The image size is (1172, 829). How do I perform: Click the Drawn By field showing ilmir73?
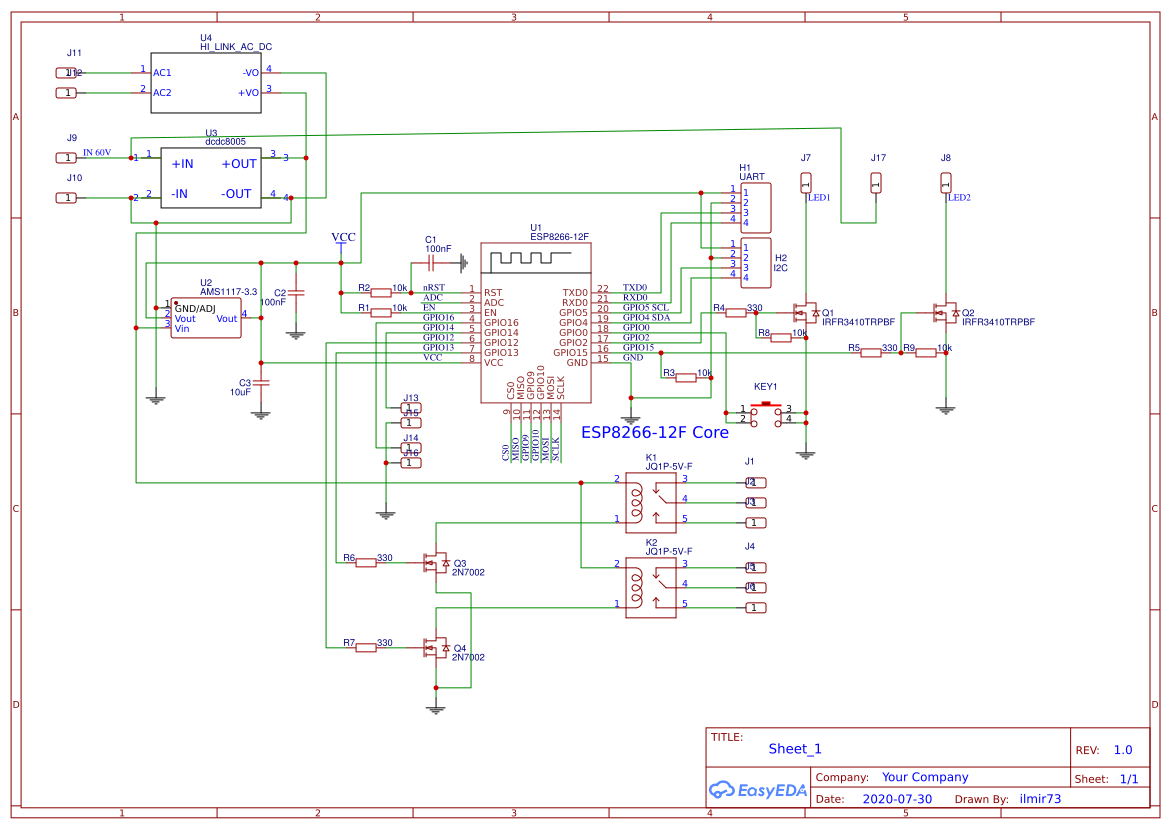[1040, 799]
